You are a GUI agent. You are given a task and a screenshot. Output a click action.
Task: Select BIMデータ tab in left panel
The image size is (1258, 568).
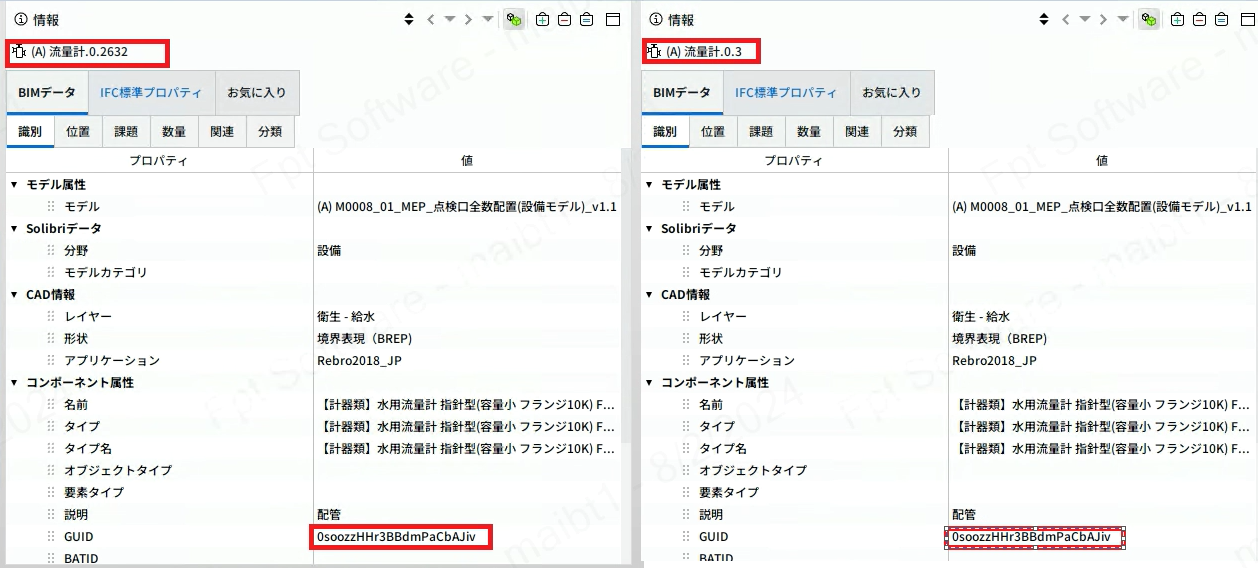click(x=47, y=92)
